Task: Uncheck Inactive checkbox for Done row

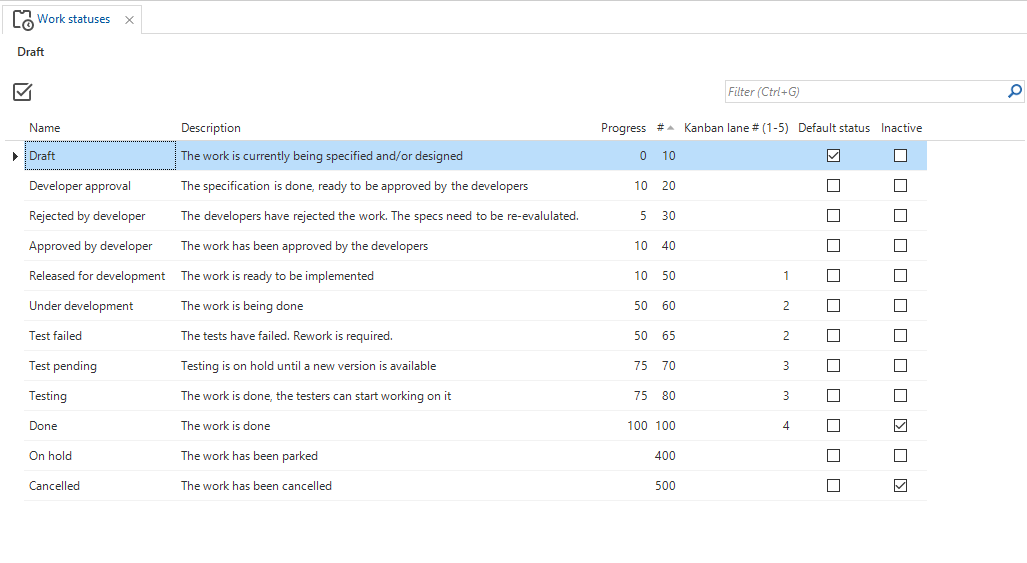Action: point(900,426)
